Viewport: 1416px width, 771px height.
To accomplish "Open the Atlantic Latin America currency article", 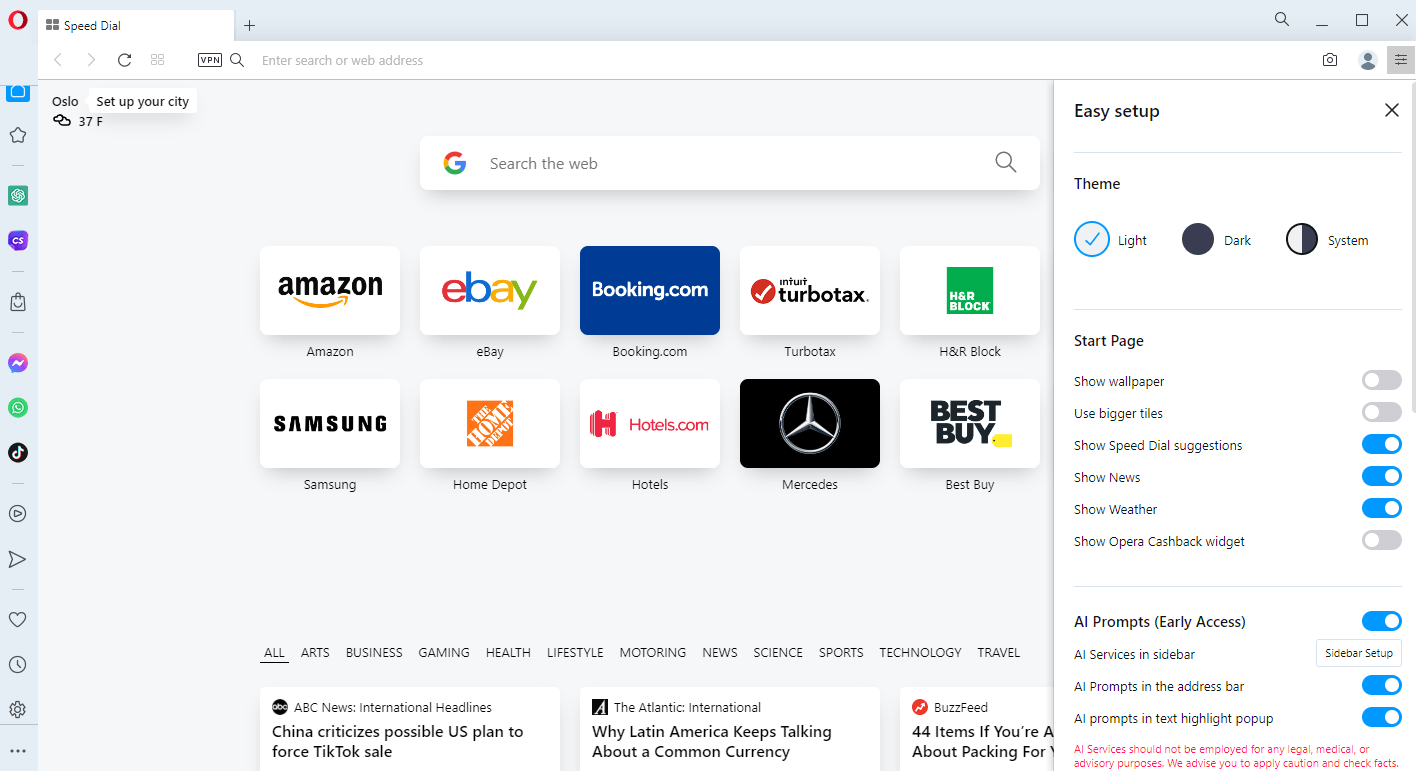I will pyautogui.click(x=711, y=741).
